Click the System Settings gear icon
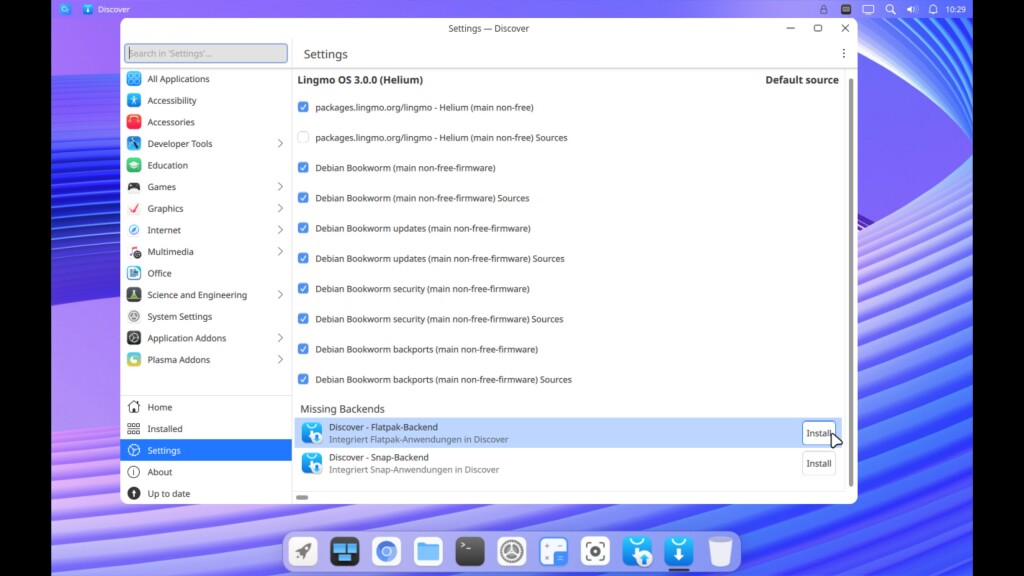The width and height of the screenshot is (1024, 576). [134, 316]
